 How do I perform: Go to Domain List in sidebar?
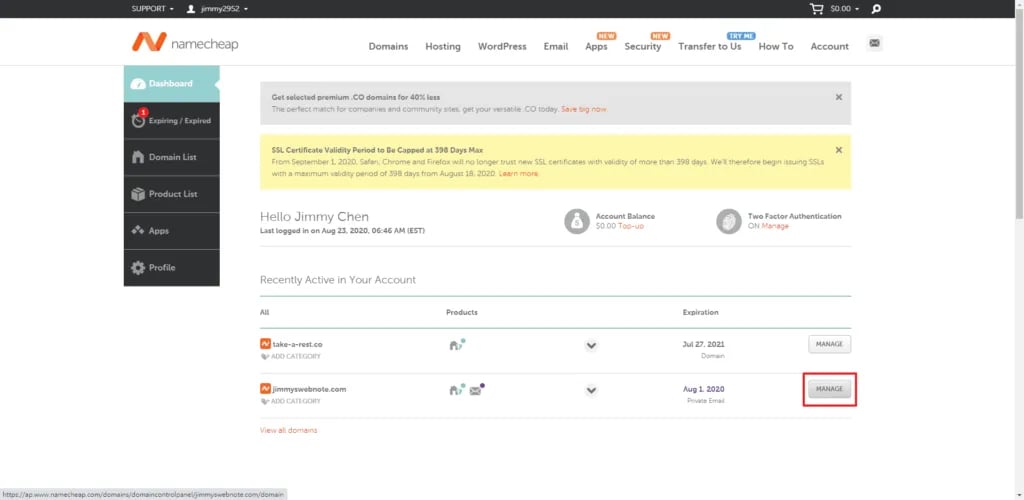[x=172, y=157]
